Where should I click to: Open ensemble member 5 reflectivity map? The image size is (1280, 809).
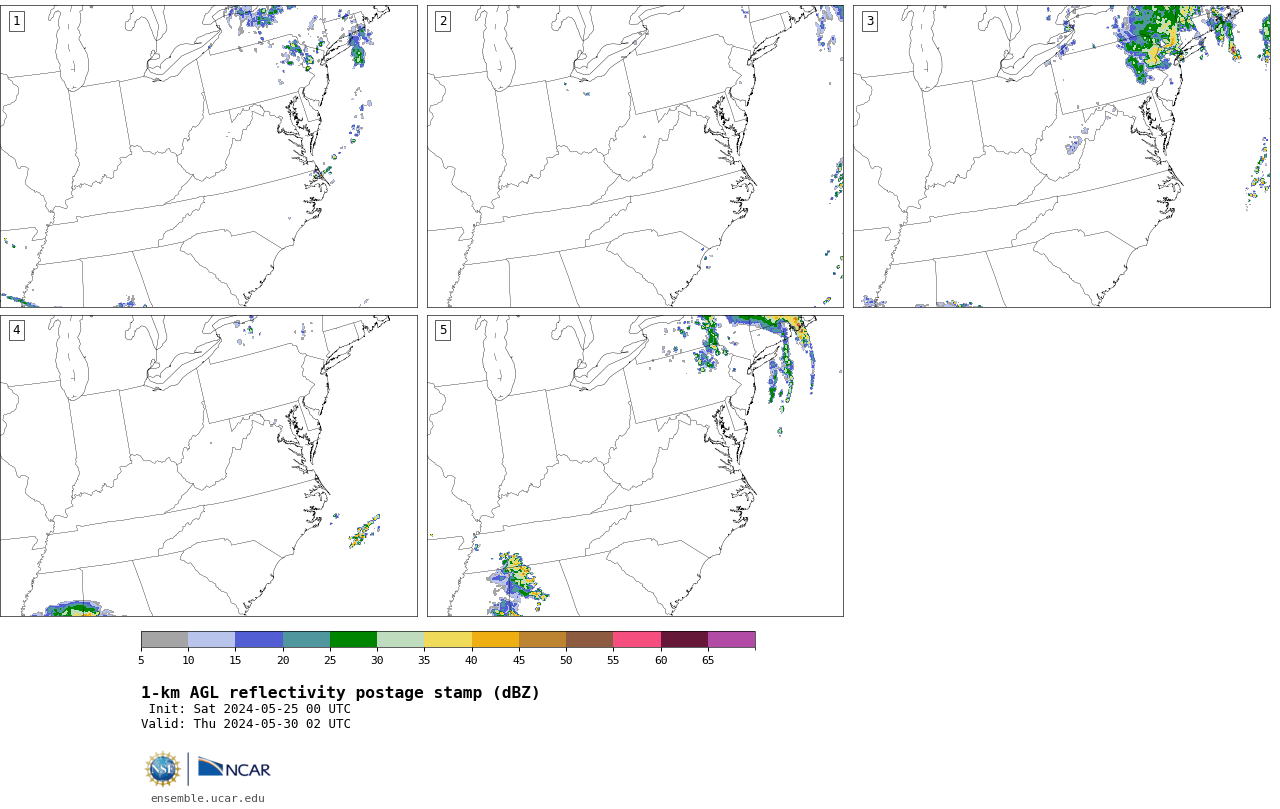click(x=635, y=466)
